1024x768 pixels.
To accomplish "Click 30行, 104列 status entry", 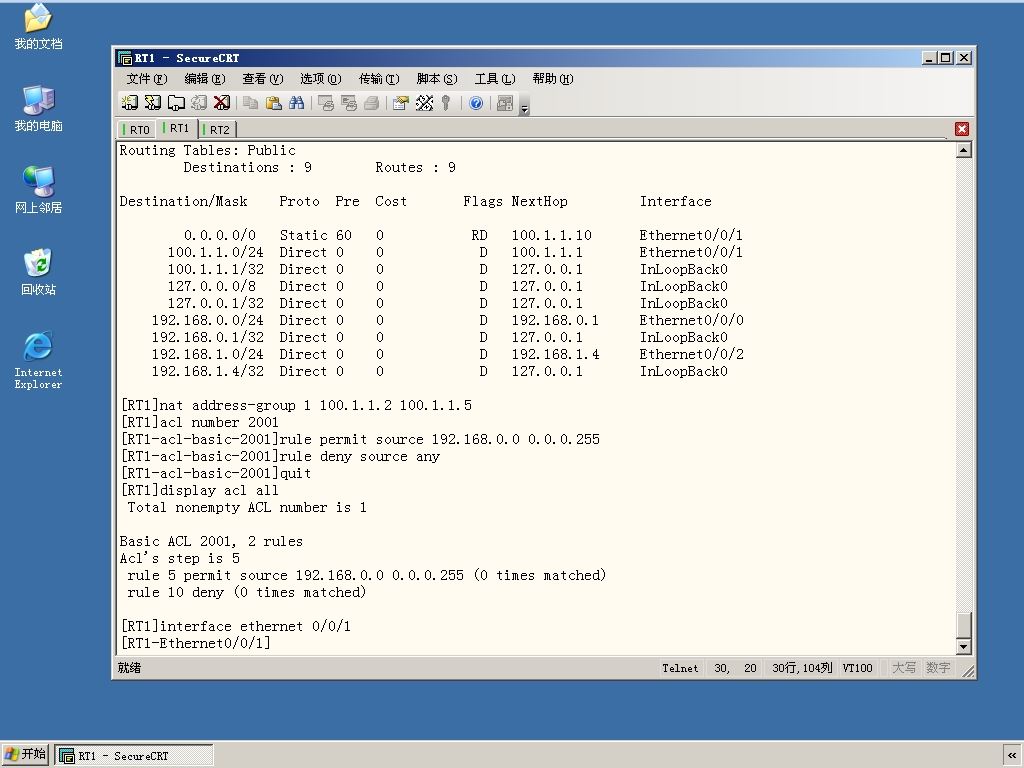I will 802,668.
